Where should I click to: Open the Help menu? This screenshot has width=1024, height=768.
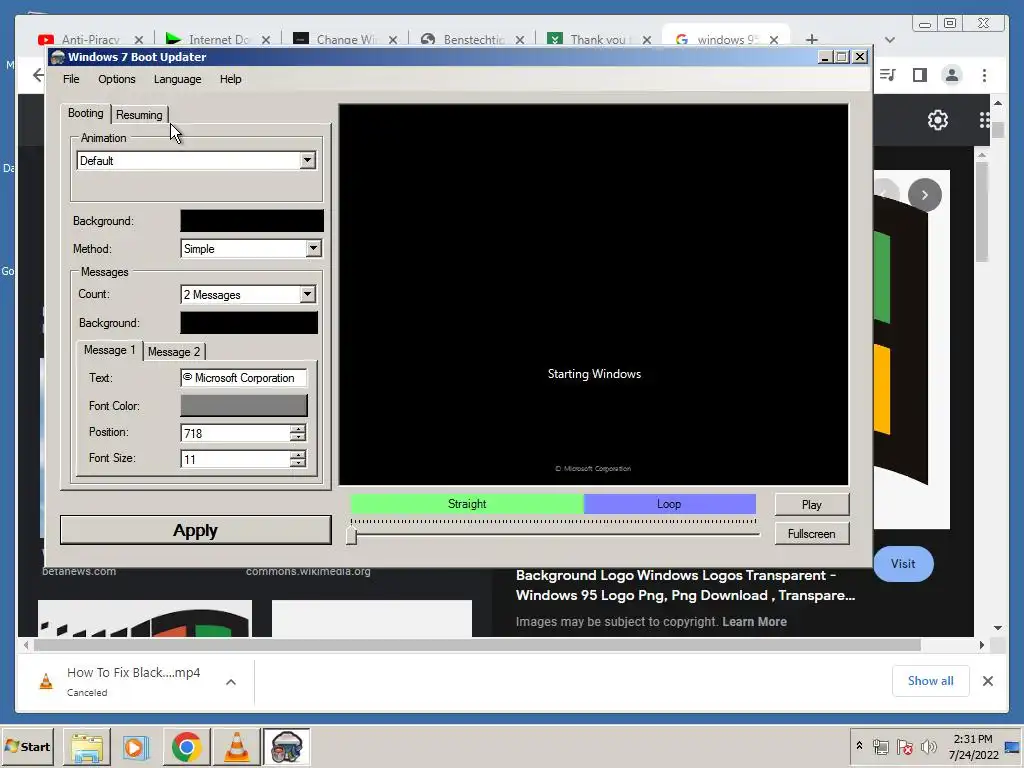231,79
